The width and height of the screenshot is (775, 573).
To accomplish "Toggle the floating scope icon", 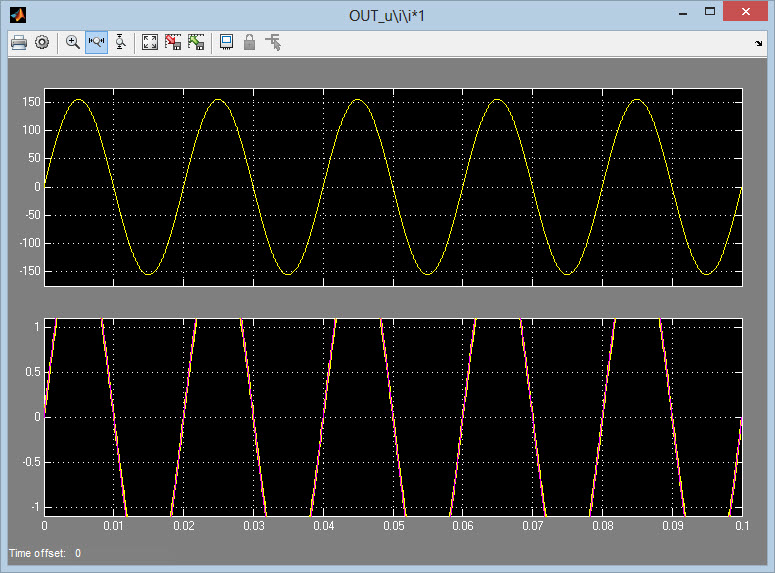I will coord(226,43).
